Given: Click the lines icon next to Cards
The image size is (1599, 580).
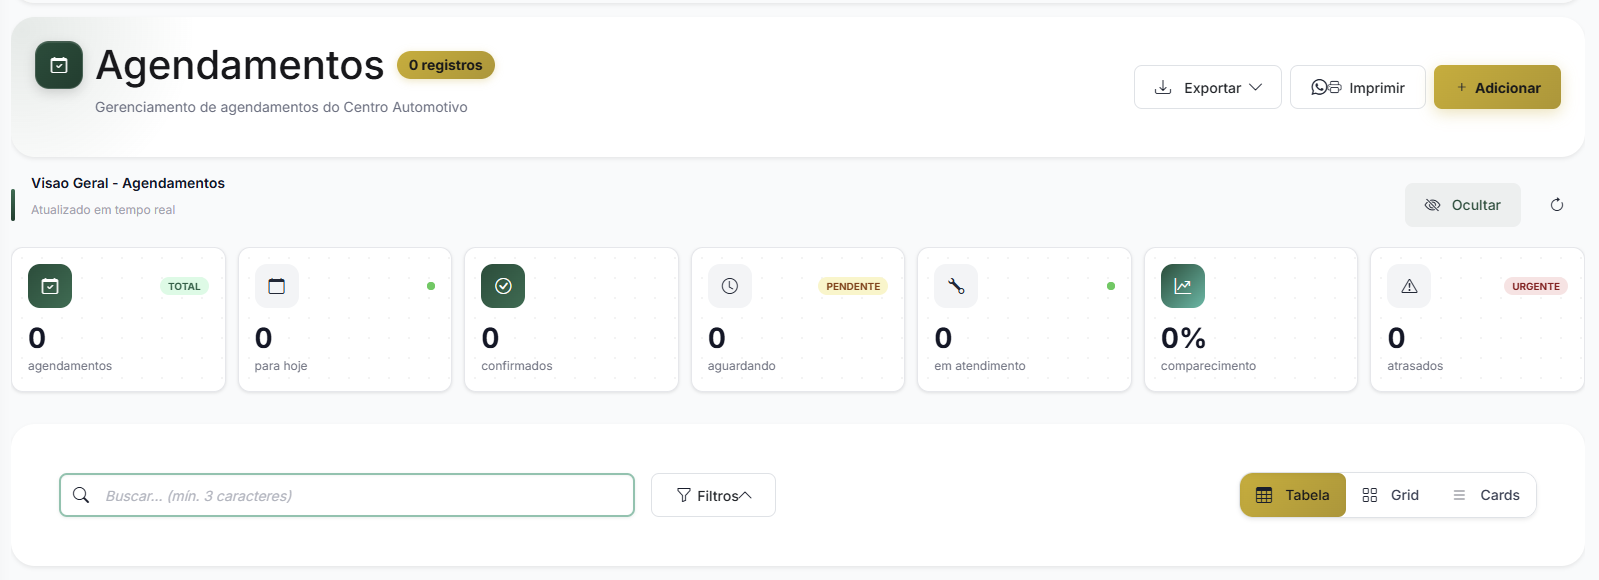Looking at the screenshot, I should 1459,495.
